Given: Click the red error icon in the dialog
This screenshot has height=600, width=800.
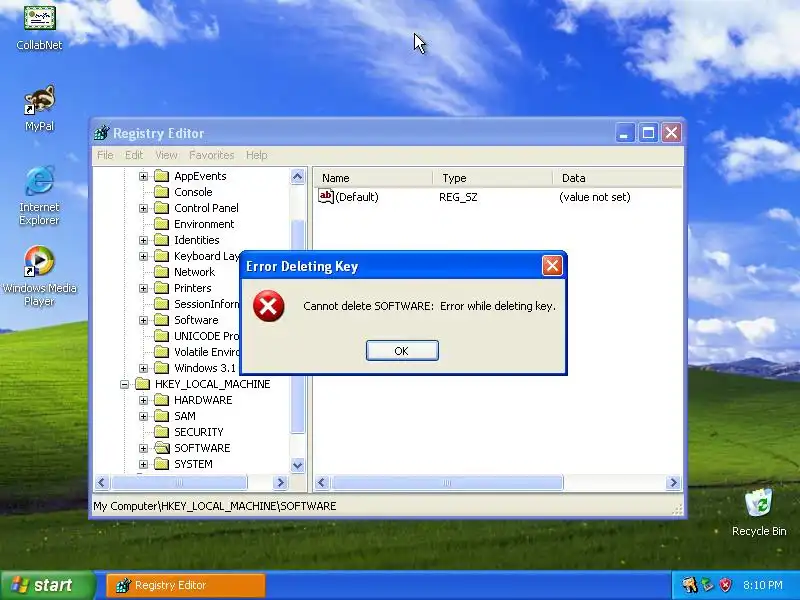Looking at the screenshot, I should pyautogui.click(x=268, y=306).
